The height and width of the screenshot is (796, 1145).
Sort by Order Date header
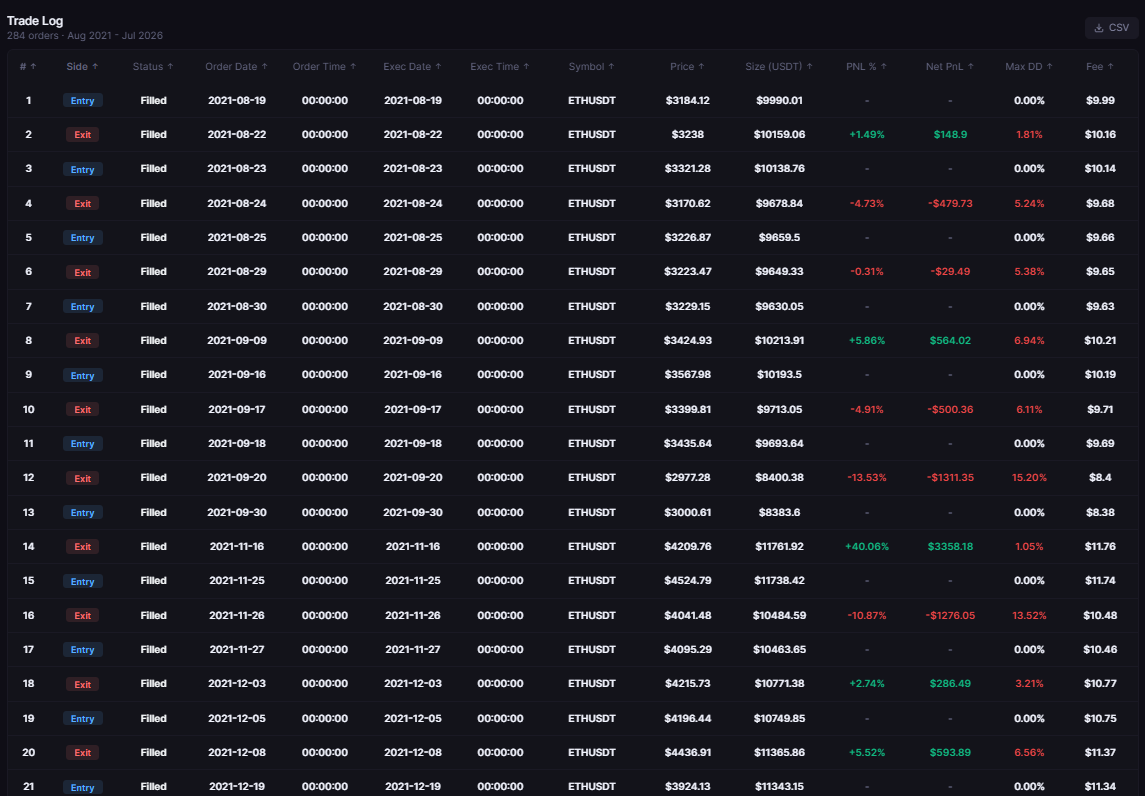(x=236, y=66)
